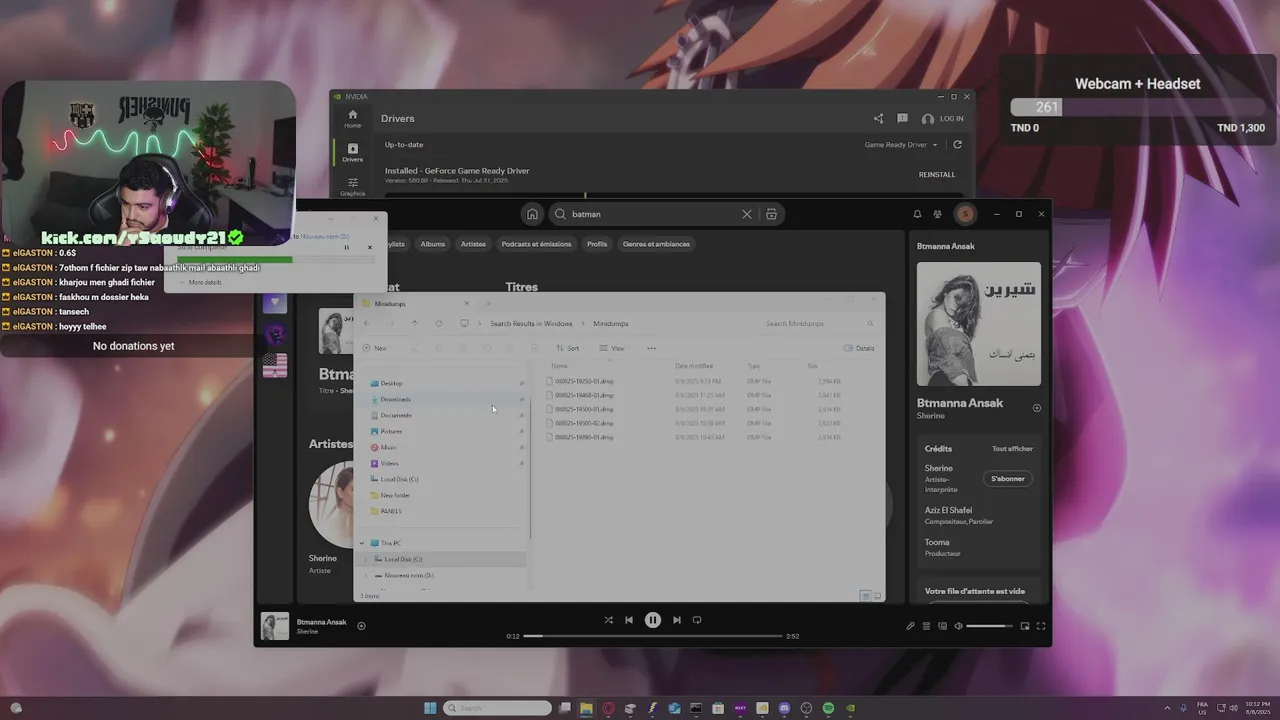The width and height of the screenshot is (1280, 720).
Task: Click New in the Explorer toolbar
Action: (x=375, y=348)
